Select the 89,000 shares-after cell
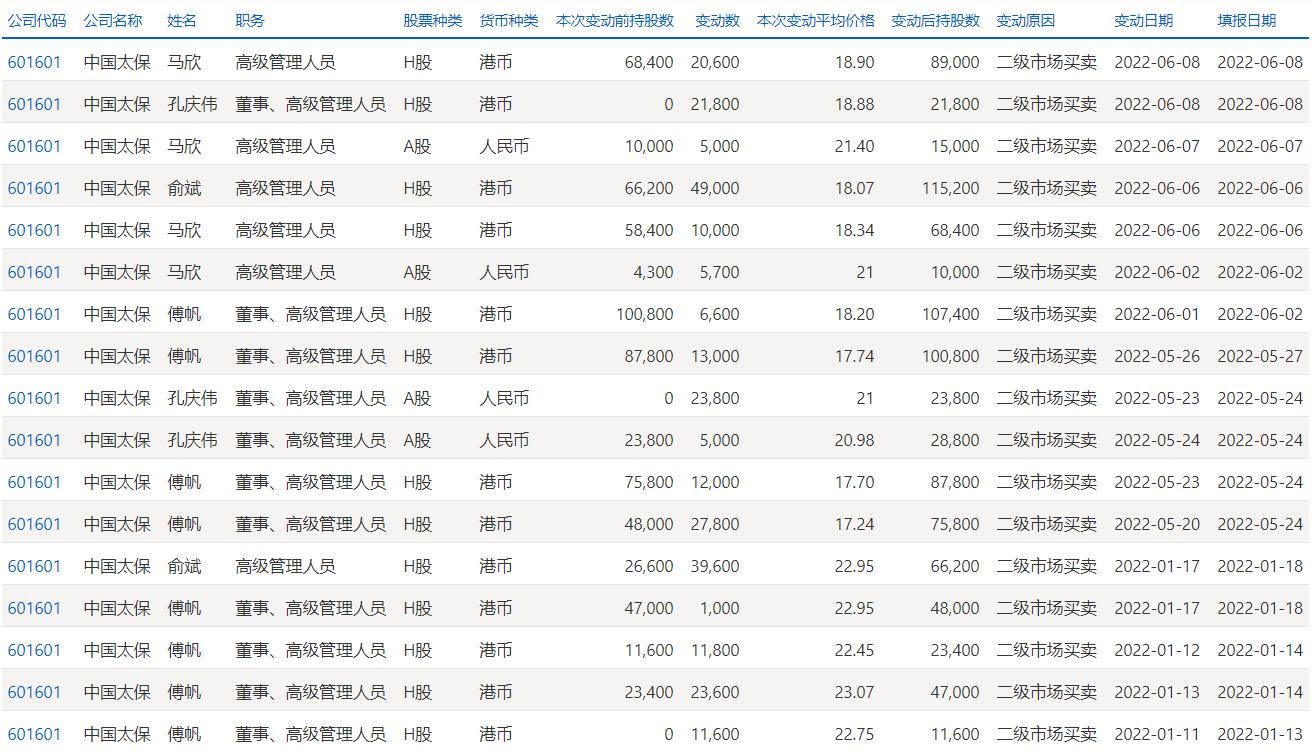 (955, 62)
